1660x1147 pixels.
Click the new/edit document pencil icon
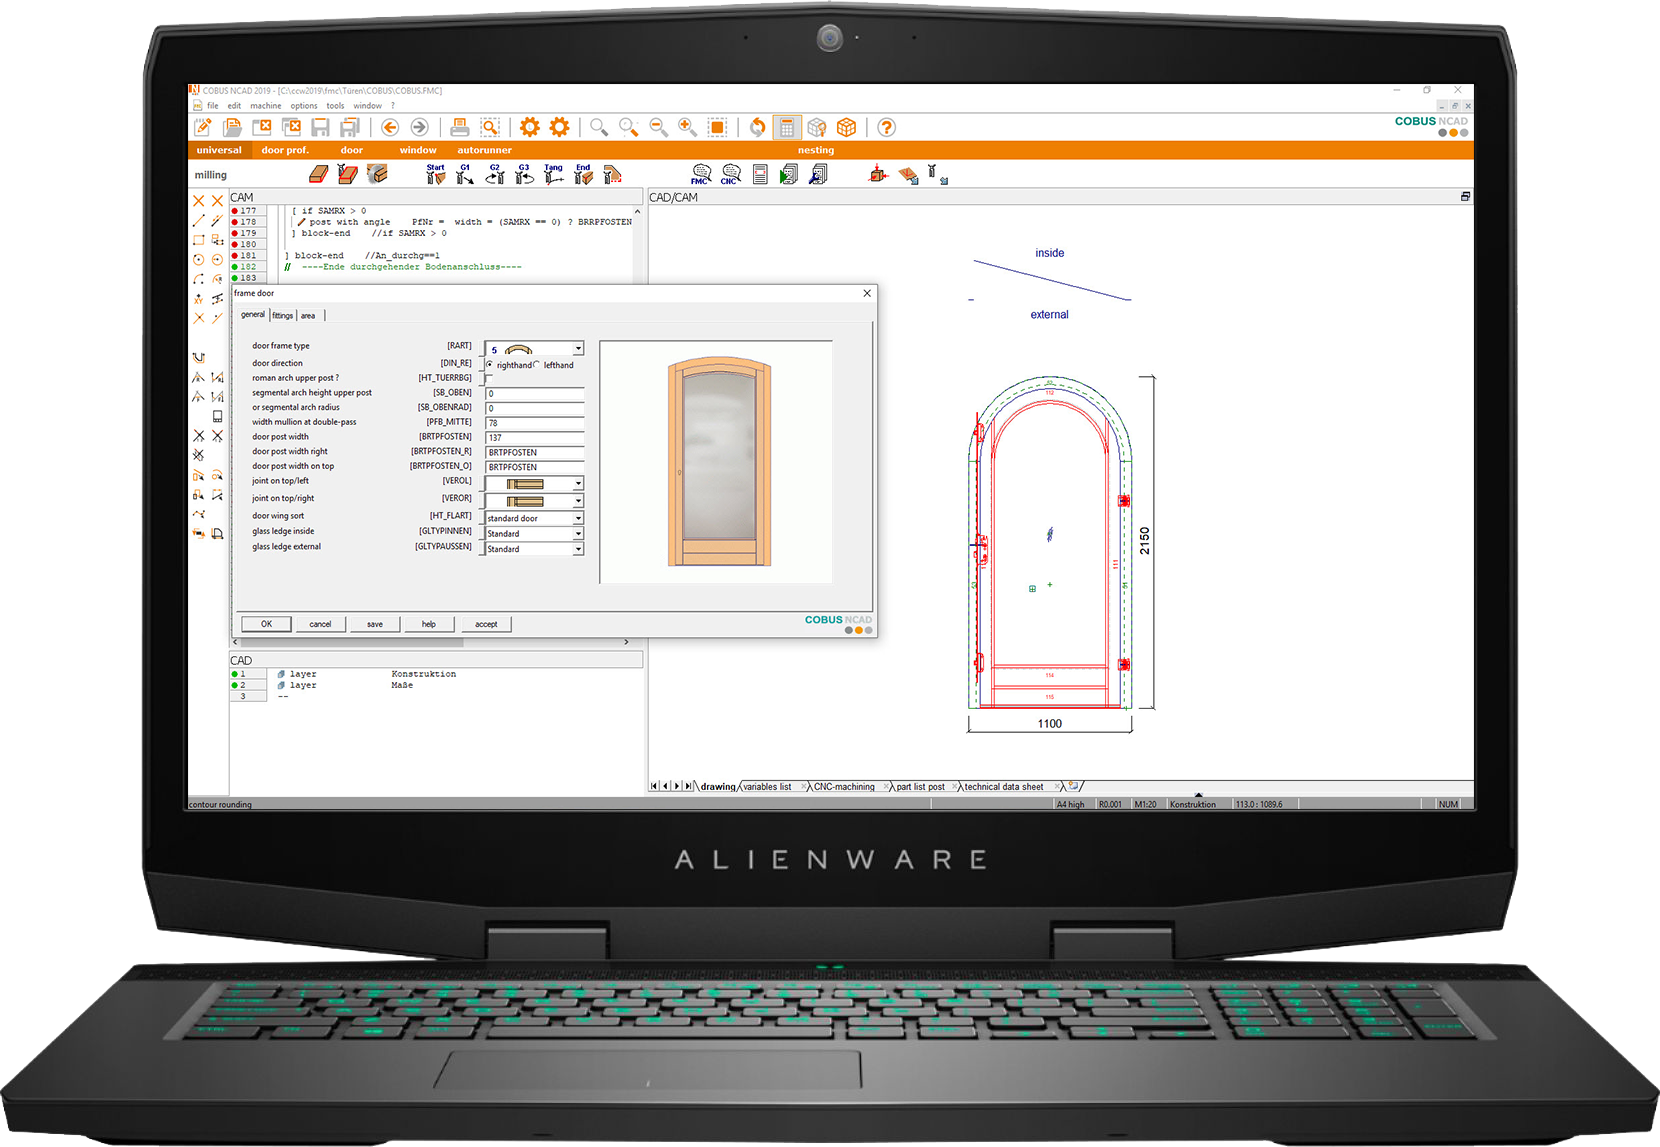coord(203,127)
